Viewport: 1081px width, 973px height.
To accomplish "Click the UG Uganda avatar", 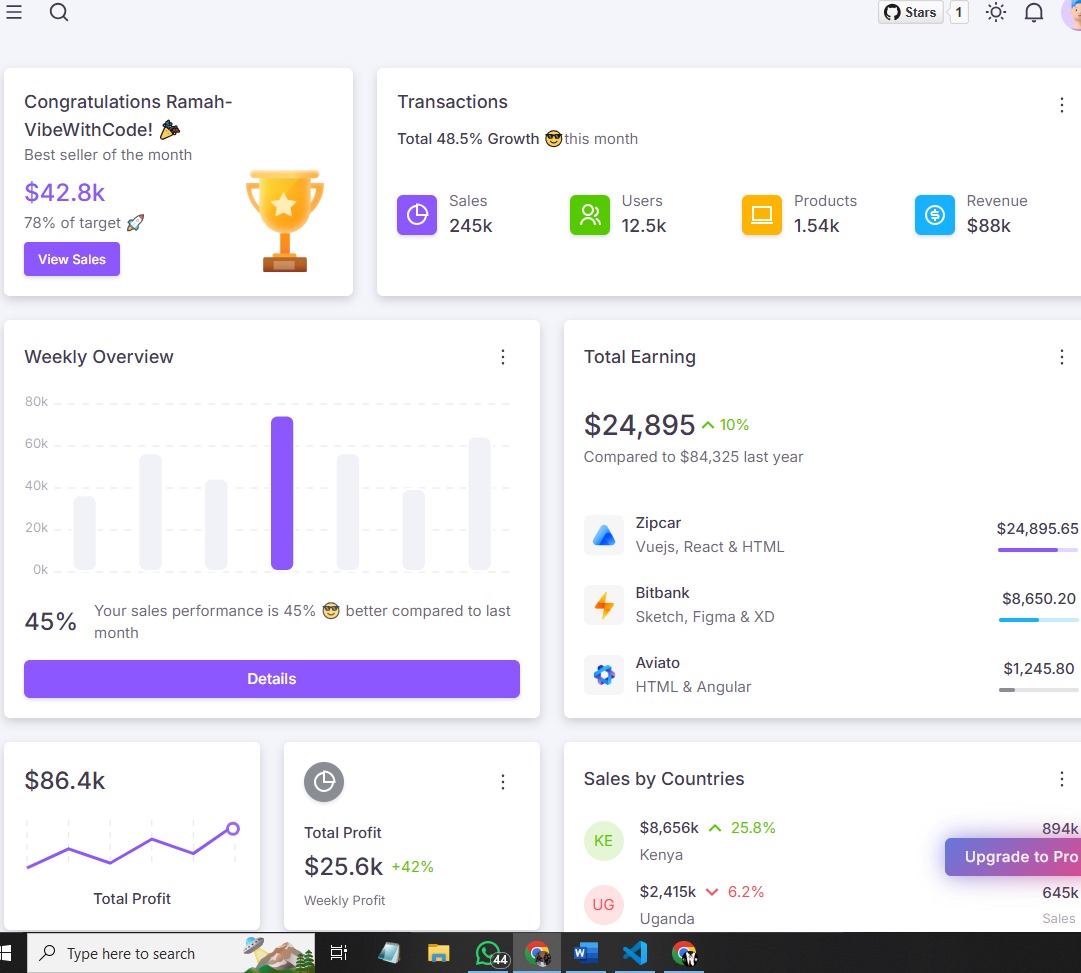I will click(x=603, y=905).
